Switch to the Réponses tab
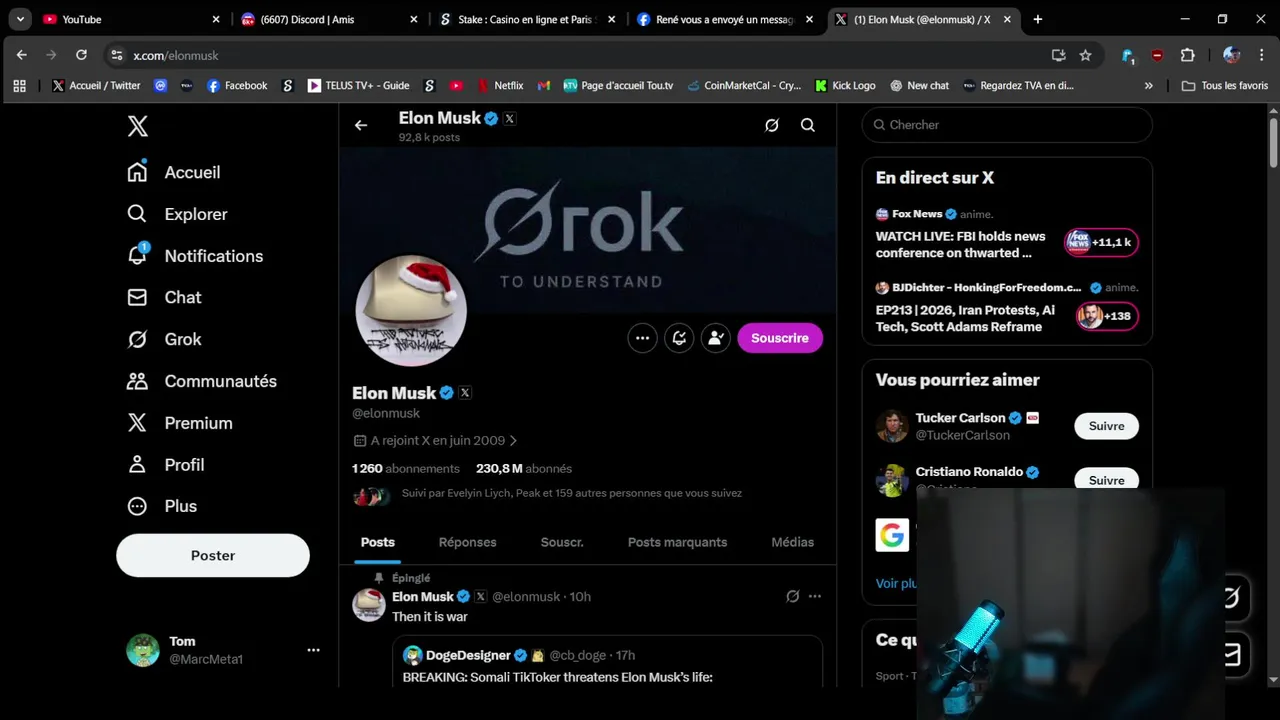Image resolution: width=1280 pixels, height=720 pixels. click(x=468, y=542)
